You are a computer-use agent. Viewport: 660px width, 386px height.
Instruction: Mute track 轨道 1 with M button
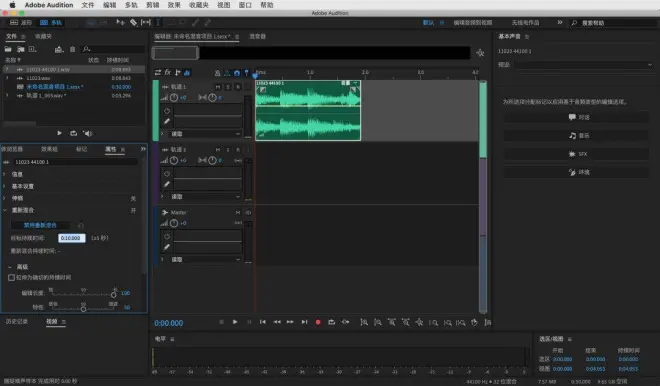click(x=218, y=87)
